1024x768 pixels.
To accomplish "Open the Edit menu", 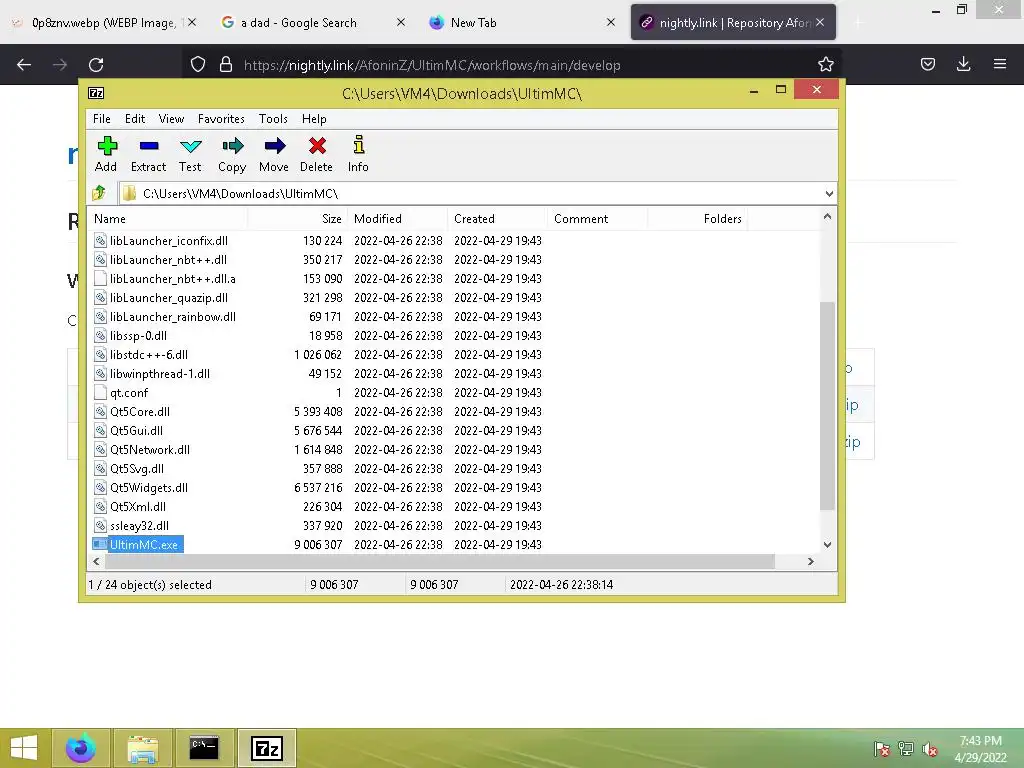I will point(135,119).
